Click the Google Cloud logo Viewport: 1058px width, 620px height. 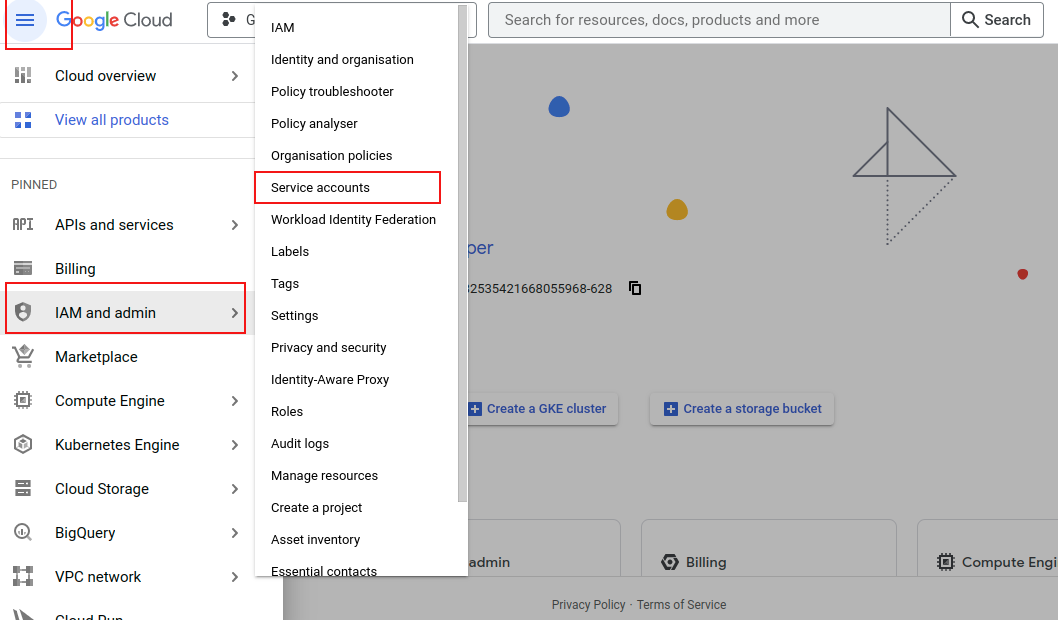coord(114,20)
